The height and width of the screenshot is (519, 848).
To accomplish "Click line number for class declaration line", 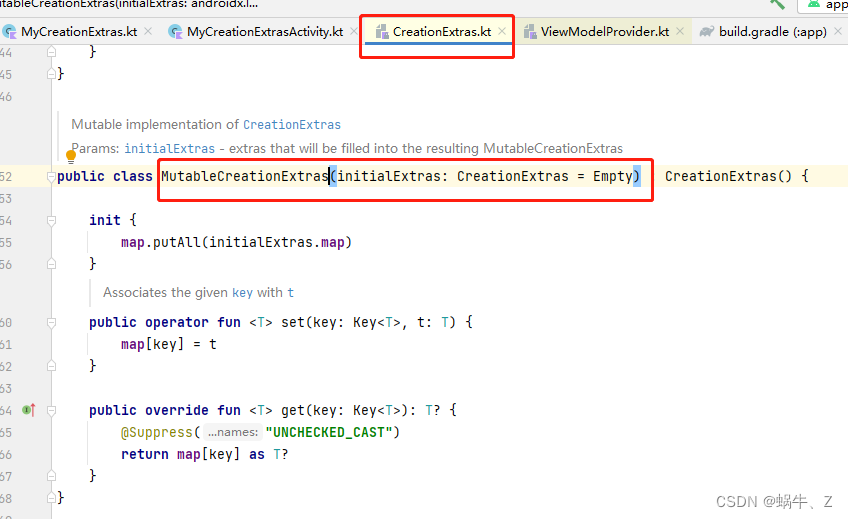I will pos(6,177).
